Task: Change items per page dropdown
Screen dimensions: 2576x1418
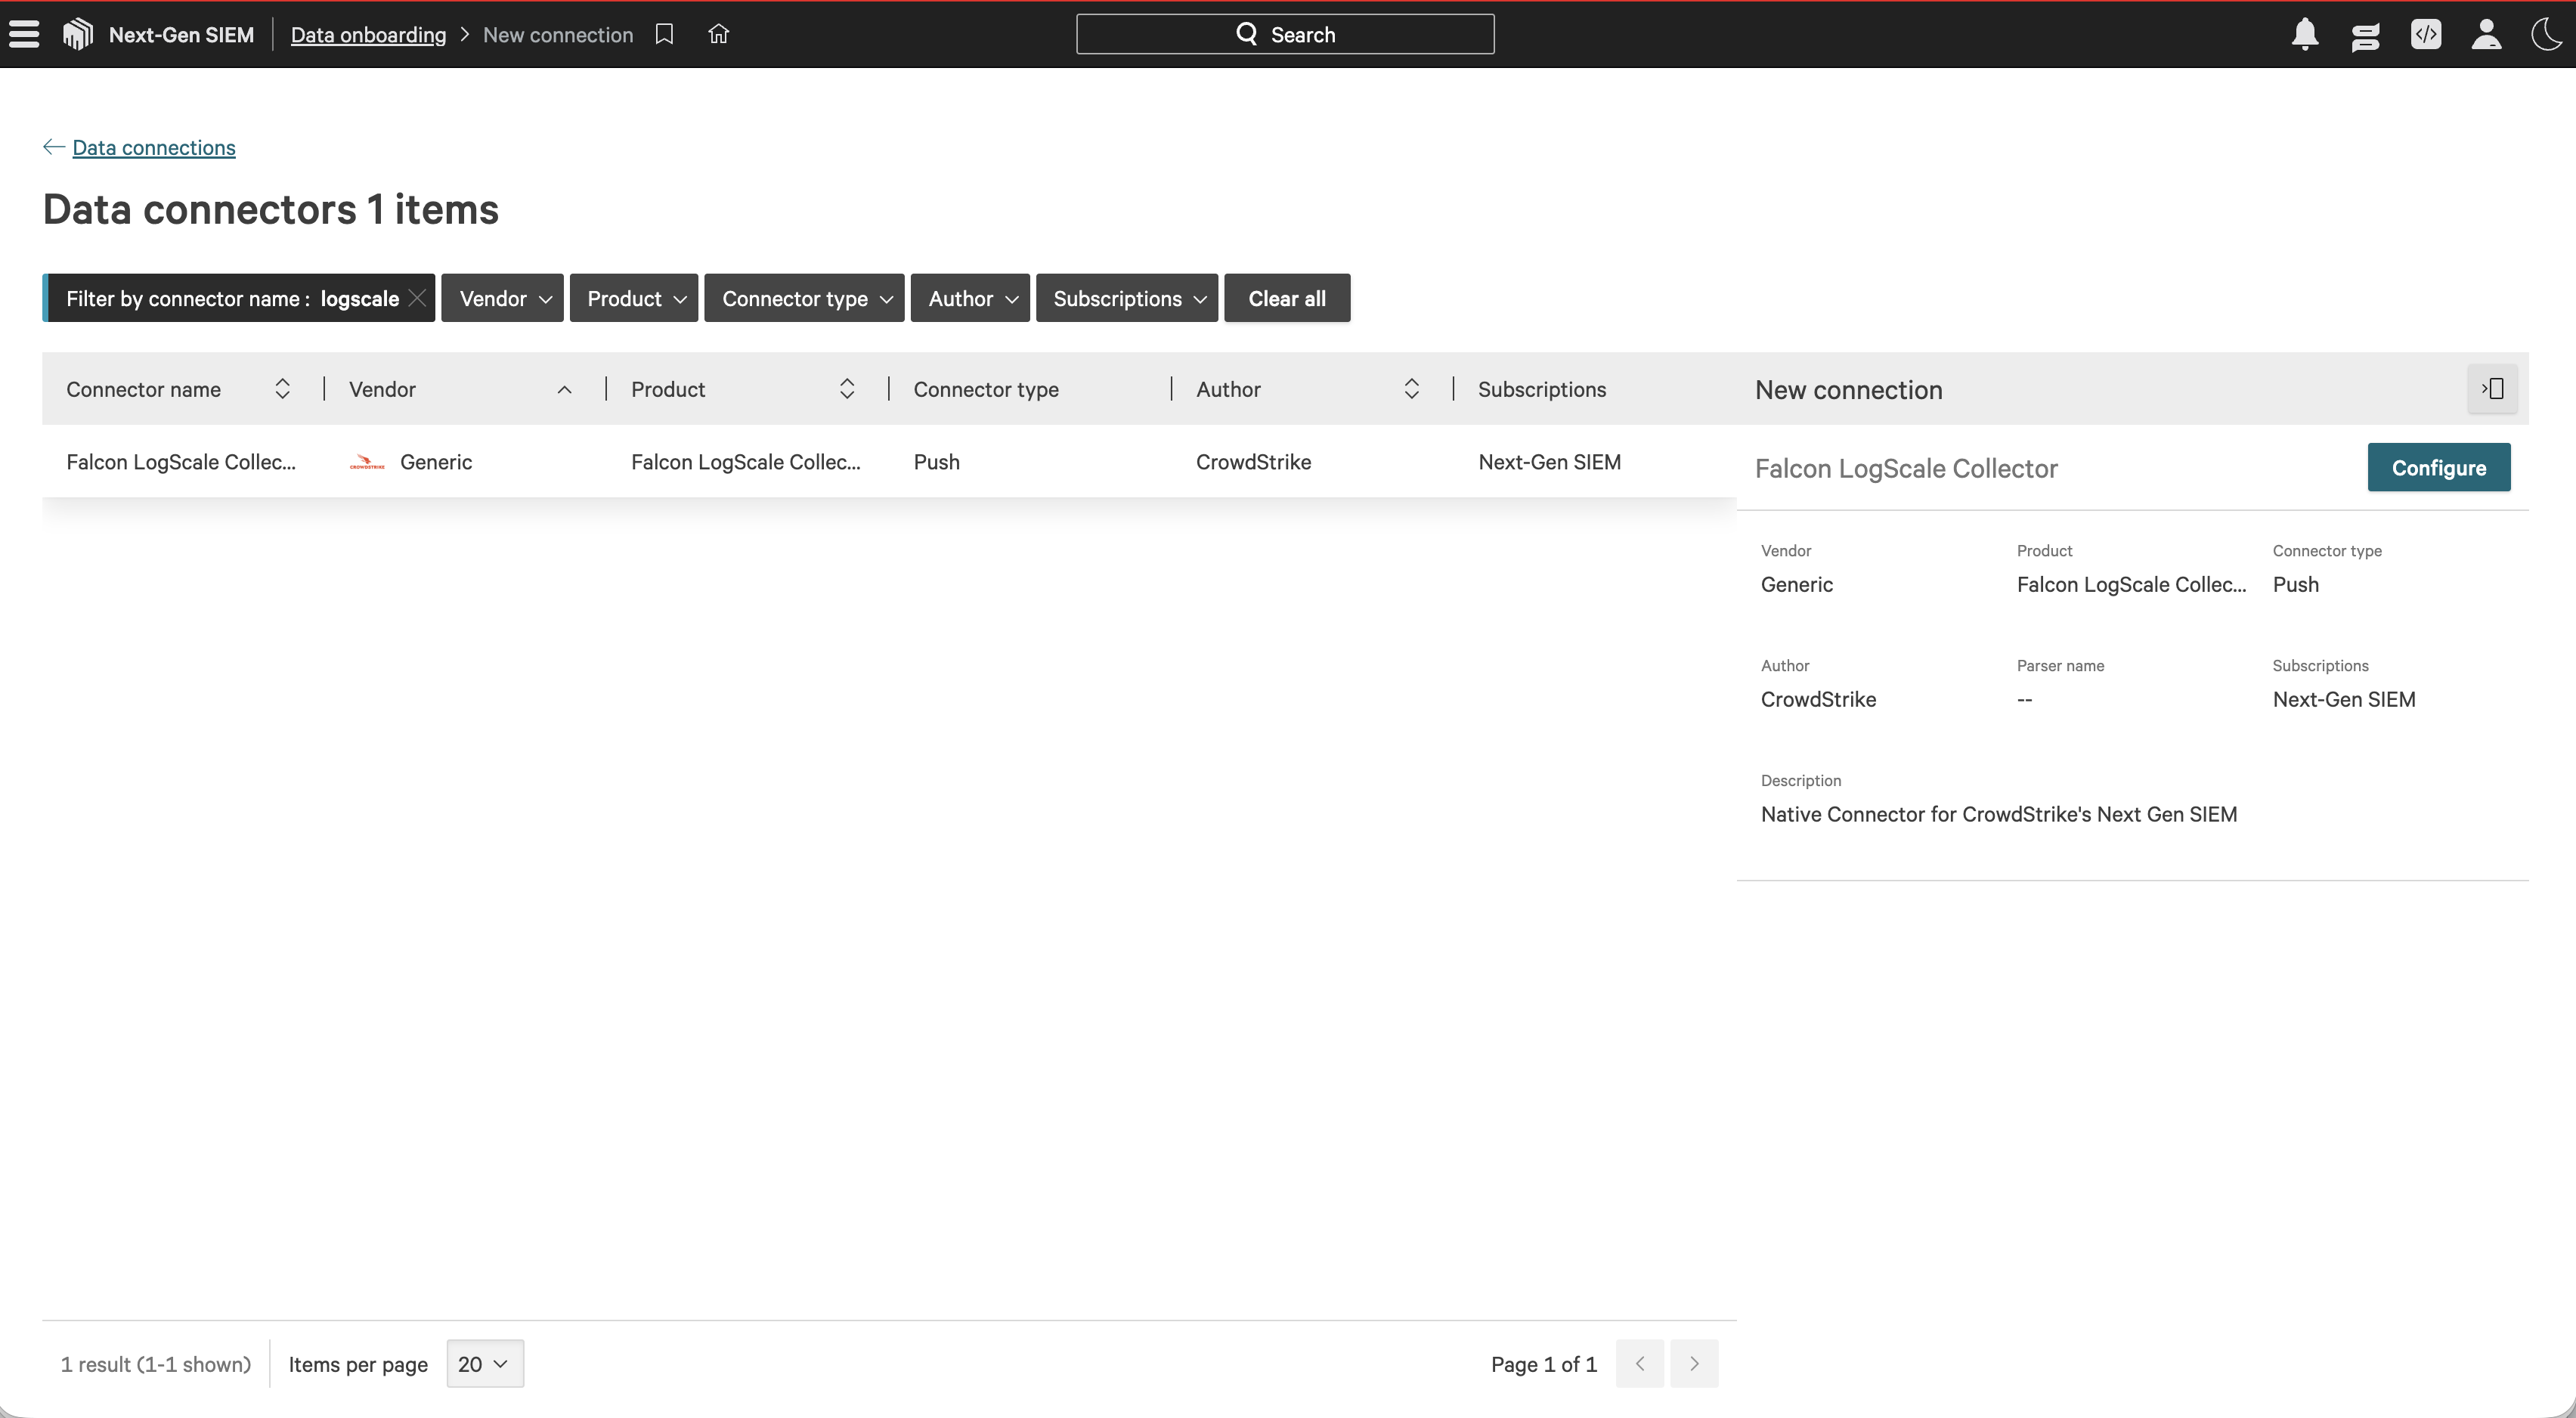Action: click(485, 1364)
